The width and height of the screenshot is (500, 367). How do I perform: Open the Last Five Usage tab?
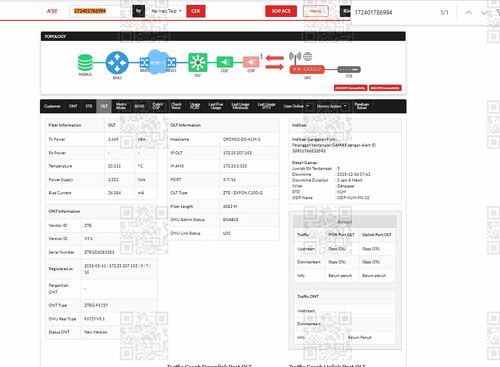pos(216,106)
